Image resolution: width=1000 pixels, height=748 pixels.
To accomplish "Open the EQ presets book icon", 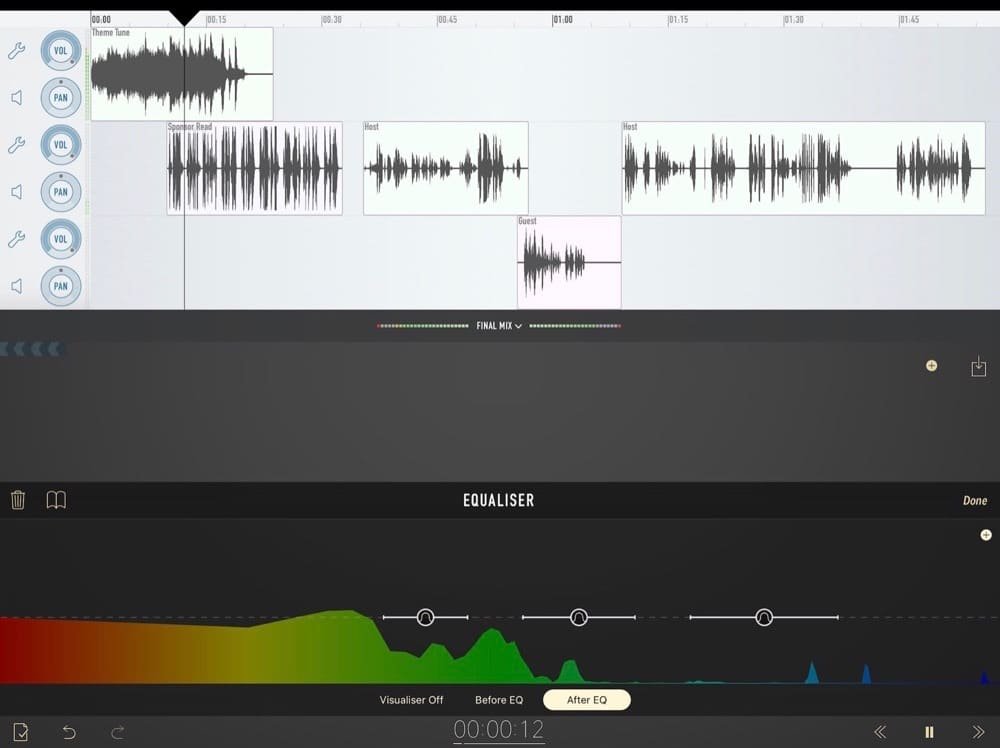I will coord(56,500).
